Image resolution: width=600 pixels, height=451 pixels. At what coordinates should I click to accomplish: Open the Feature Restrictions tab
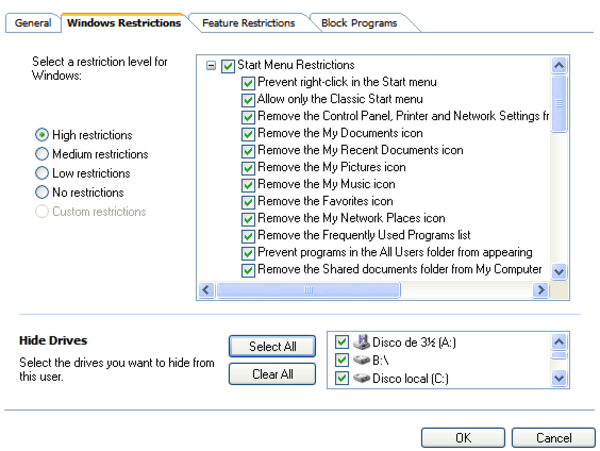[x=248, y=23]
